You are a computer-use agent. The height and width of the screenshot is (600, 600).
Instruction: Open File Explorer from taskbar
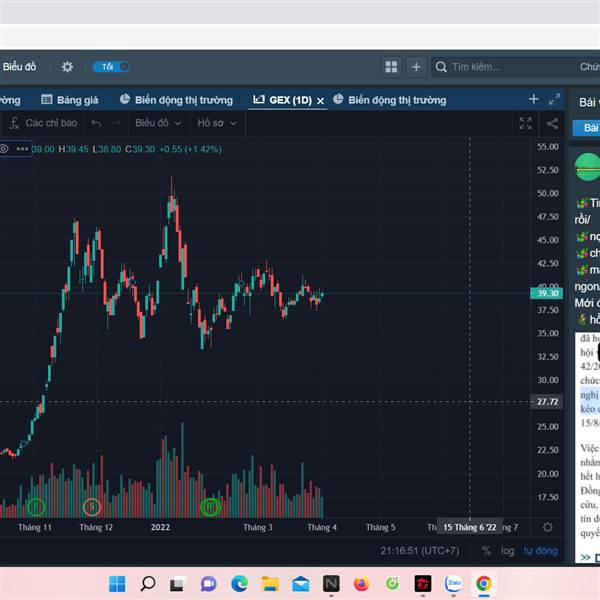click(x=270, y=584)
